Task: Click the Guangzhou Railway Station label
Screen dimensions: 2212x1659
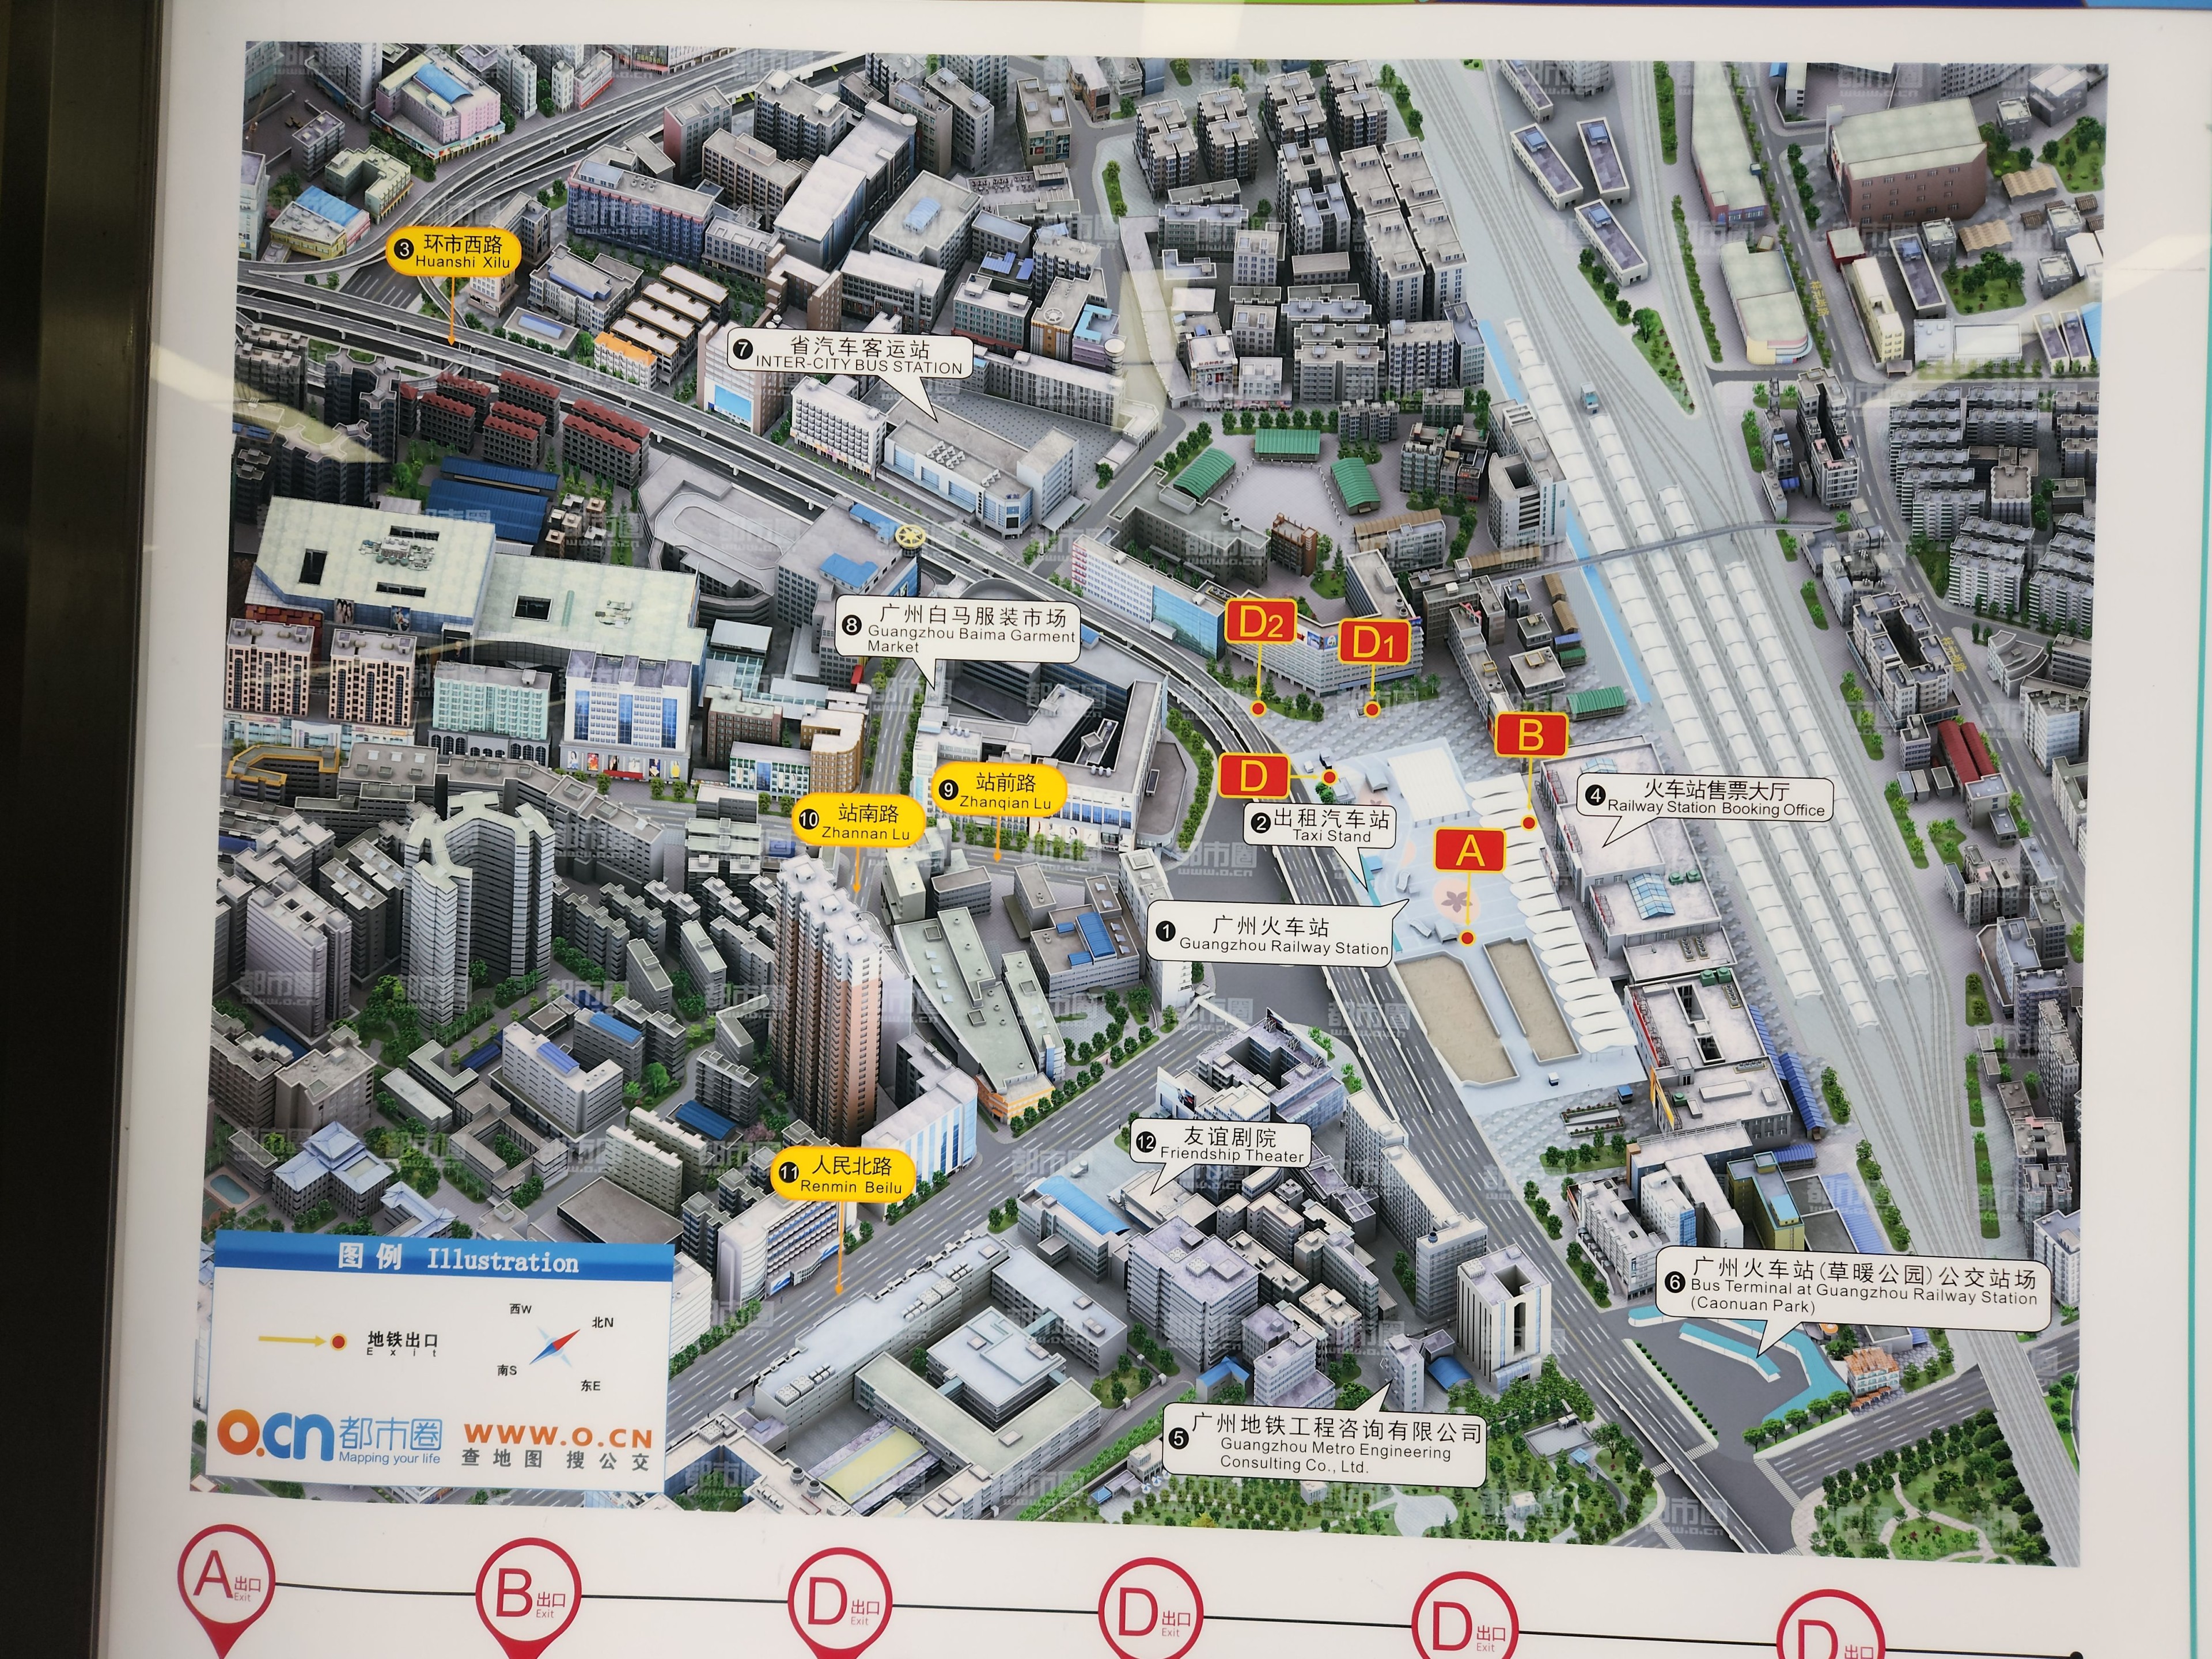Action: point(1269,936)
